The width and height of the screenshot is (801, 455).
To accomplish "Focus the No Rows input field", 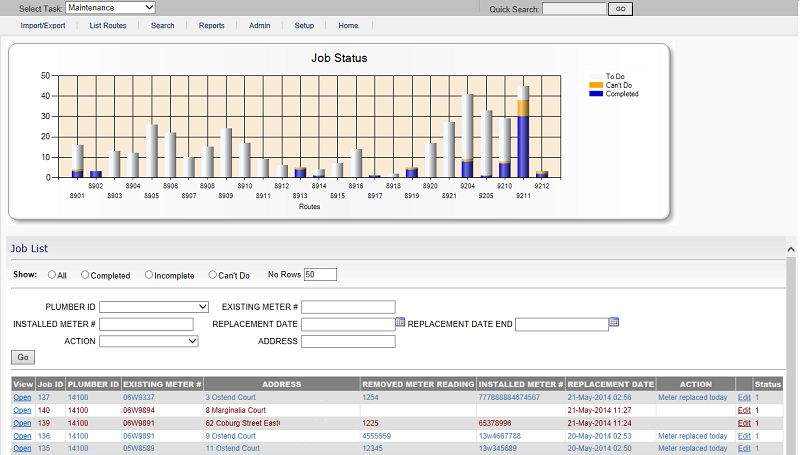I will (x=320, y=274).
